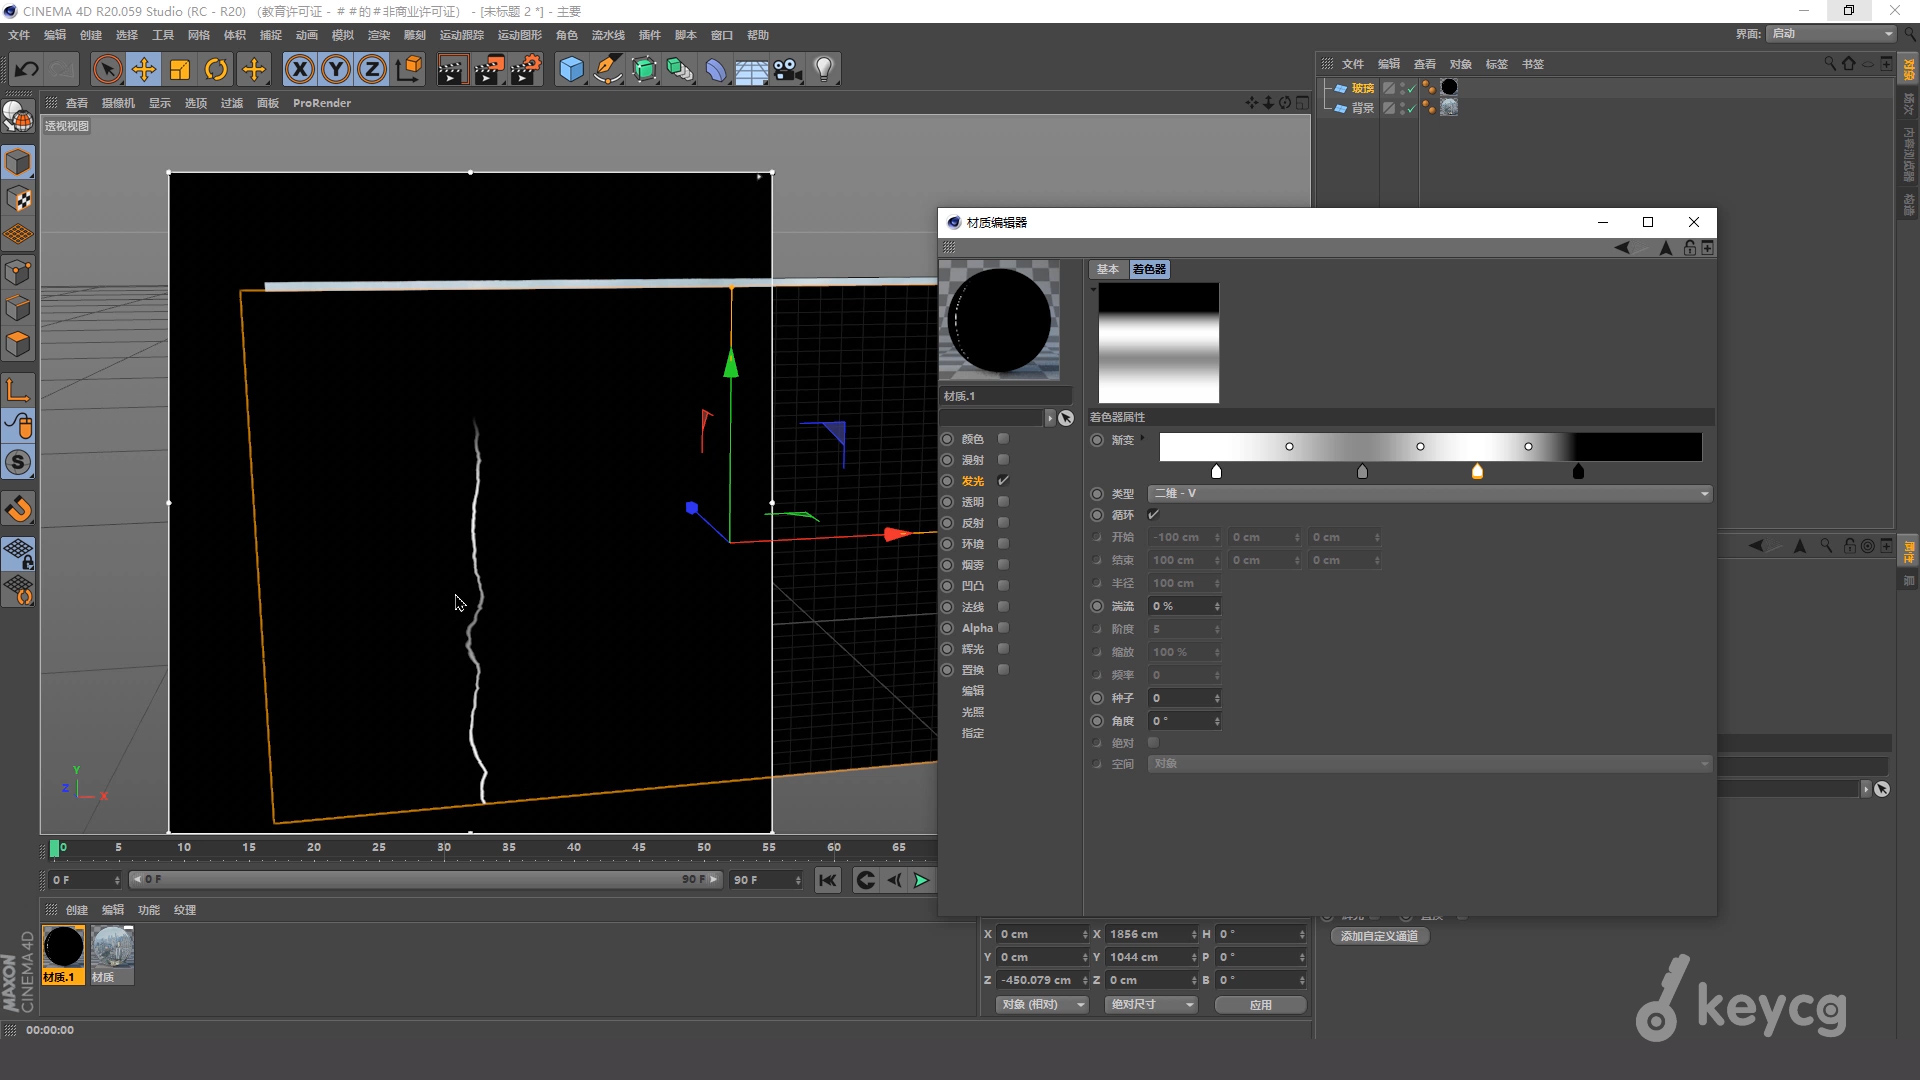This screenshot has width=1920, height=1080.
Task: Select the Scale tool icon
Action: click(180, 69)
